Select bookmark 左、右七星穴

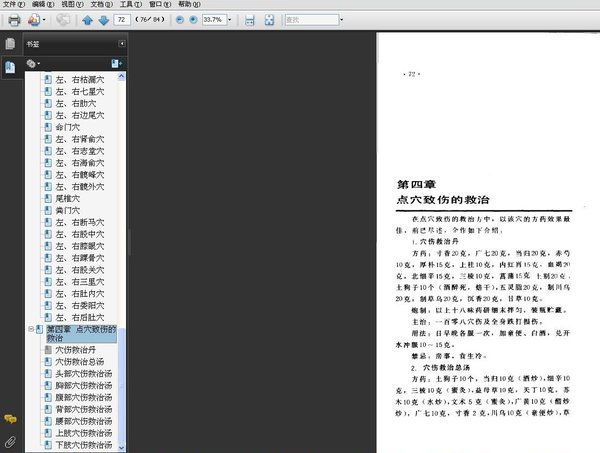[80, 91]
